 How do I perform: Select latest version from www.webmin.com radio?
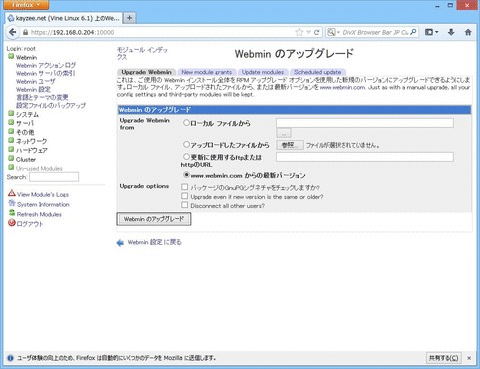(187, 175)
